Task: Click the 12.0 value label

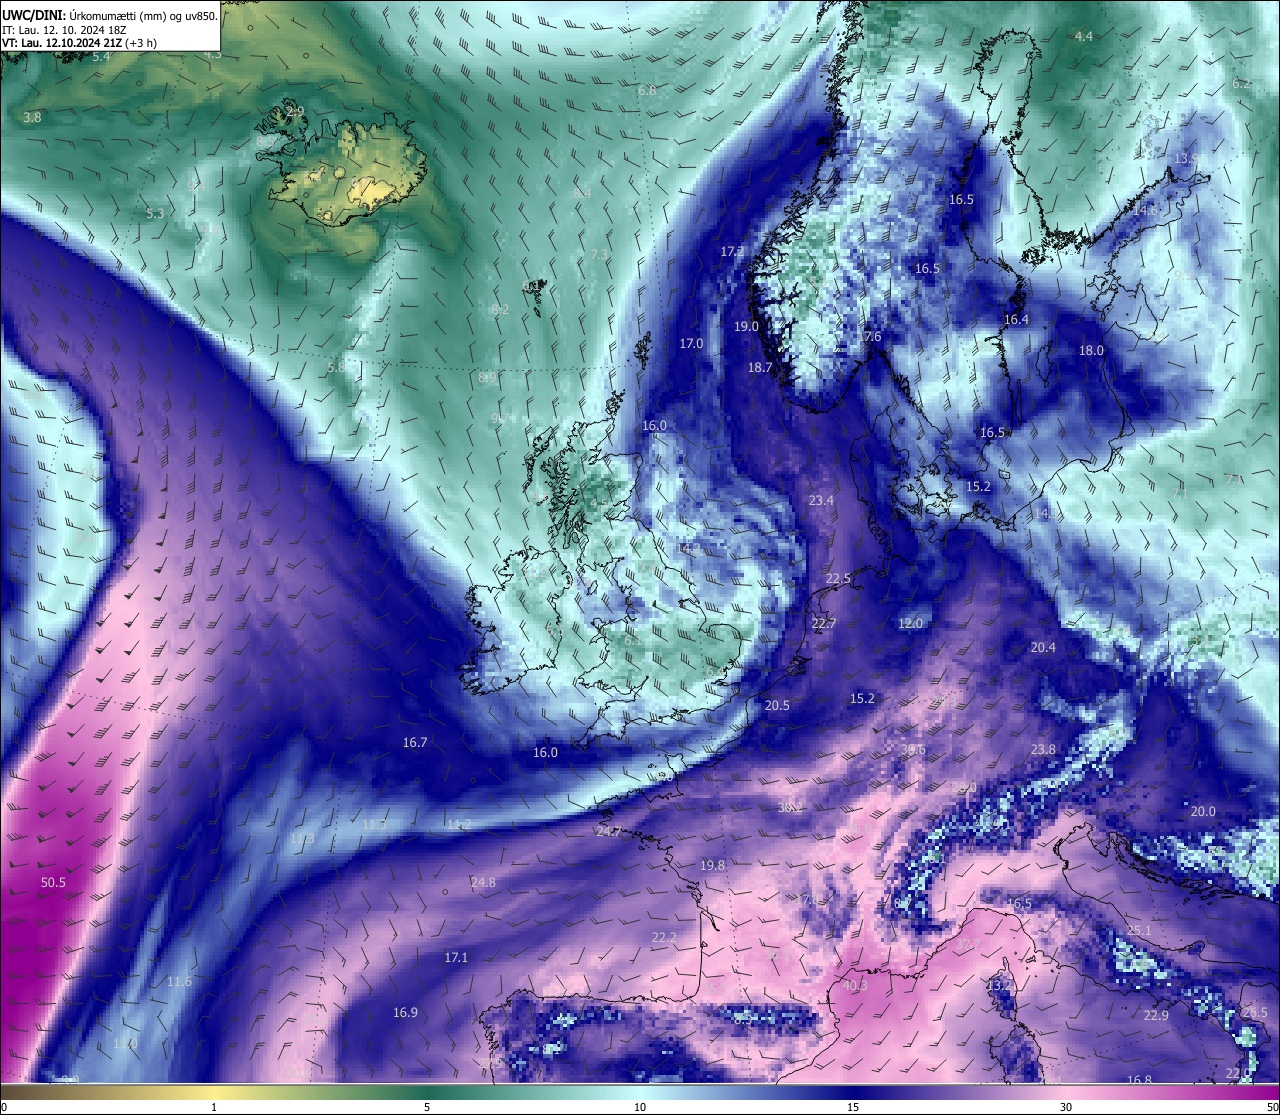Action: [x=910, y=623]
